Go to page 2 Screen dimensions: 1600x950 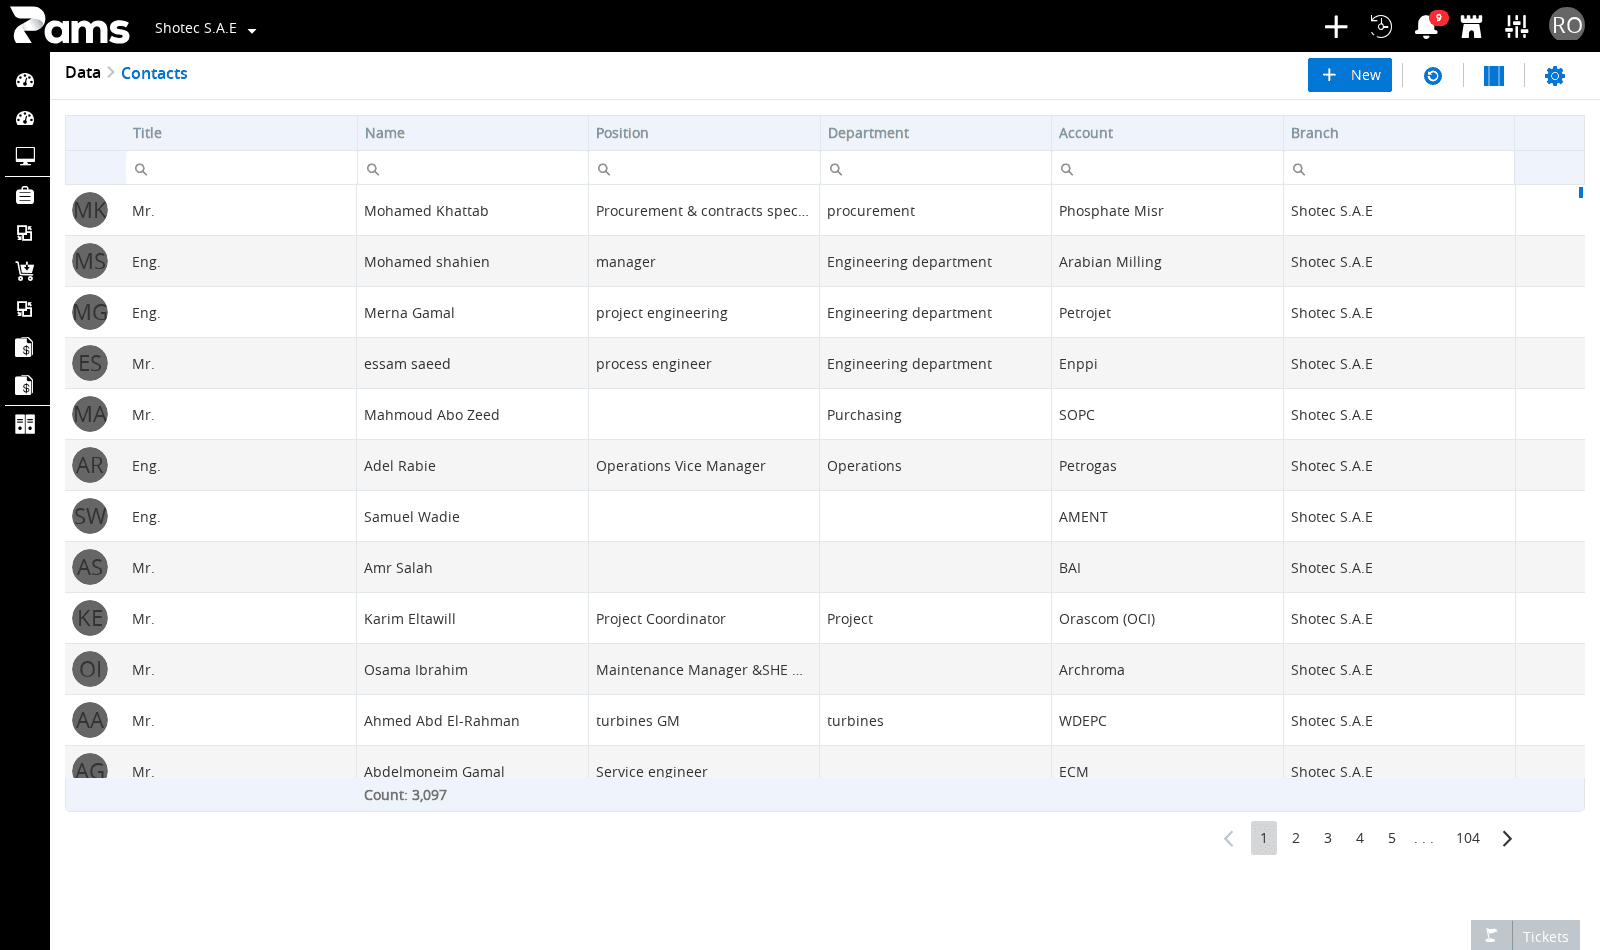pos(1296,838)
